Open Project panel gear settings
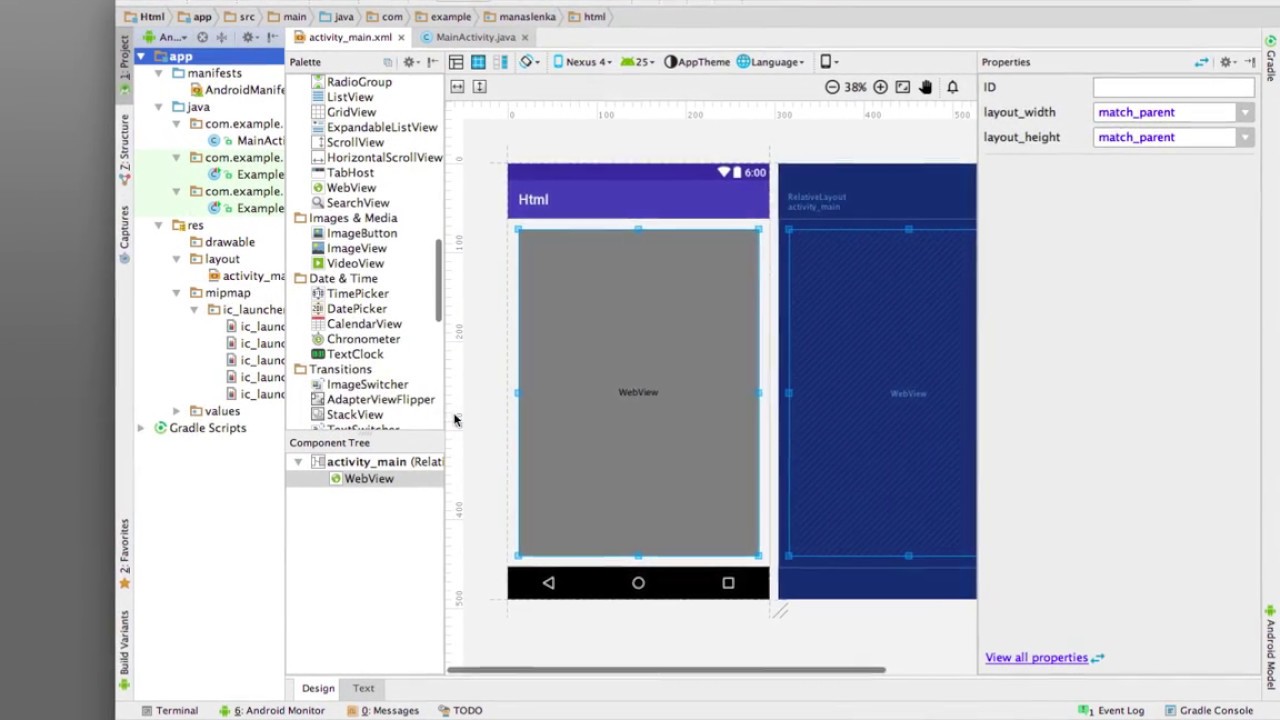 pos(249,37)
